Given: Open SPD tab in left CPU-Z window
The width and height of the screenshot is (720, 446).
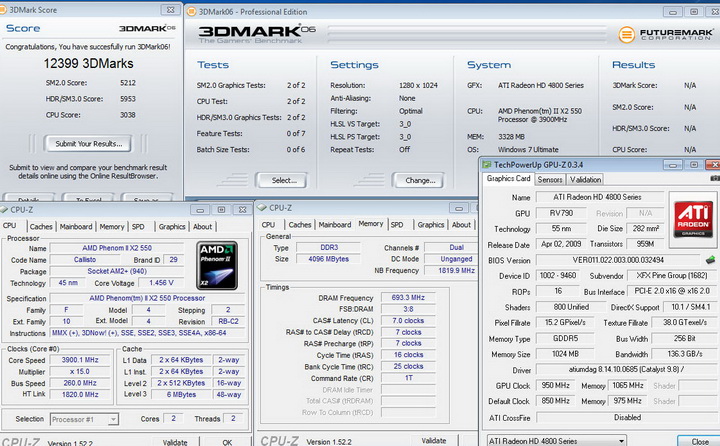Looking at the screenshot, I should point(138,226).
